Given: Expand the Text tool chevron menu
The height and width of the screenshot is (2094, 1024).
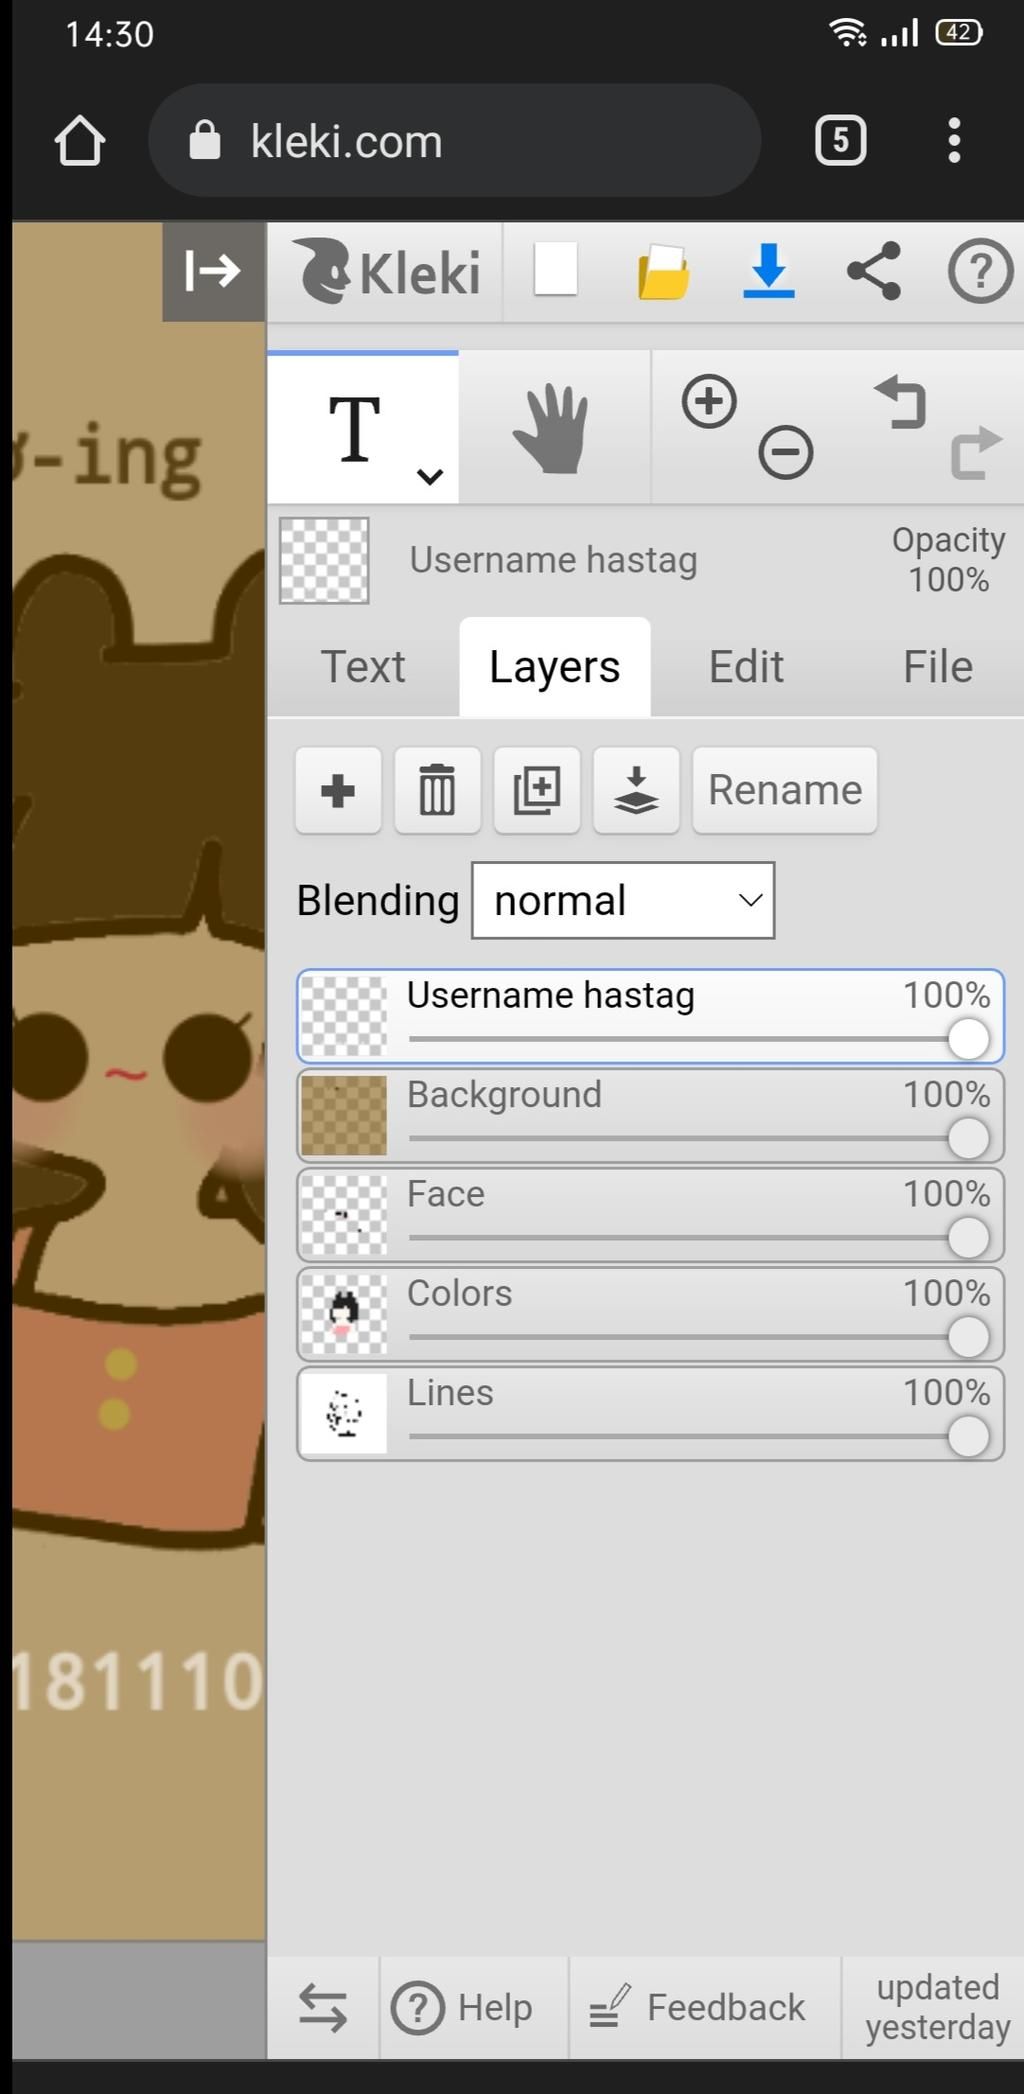Looking at the screenshot, I should [430, 477].
